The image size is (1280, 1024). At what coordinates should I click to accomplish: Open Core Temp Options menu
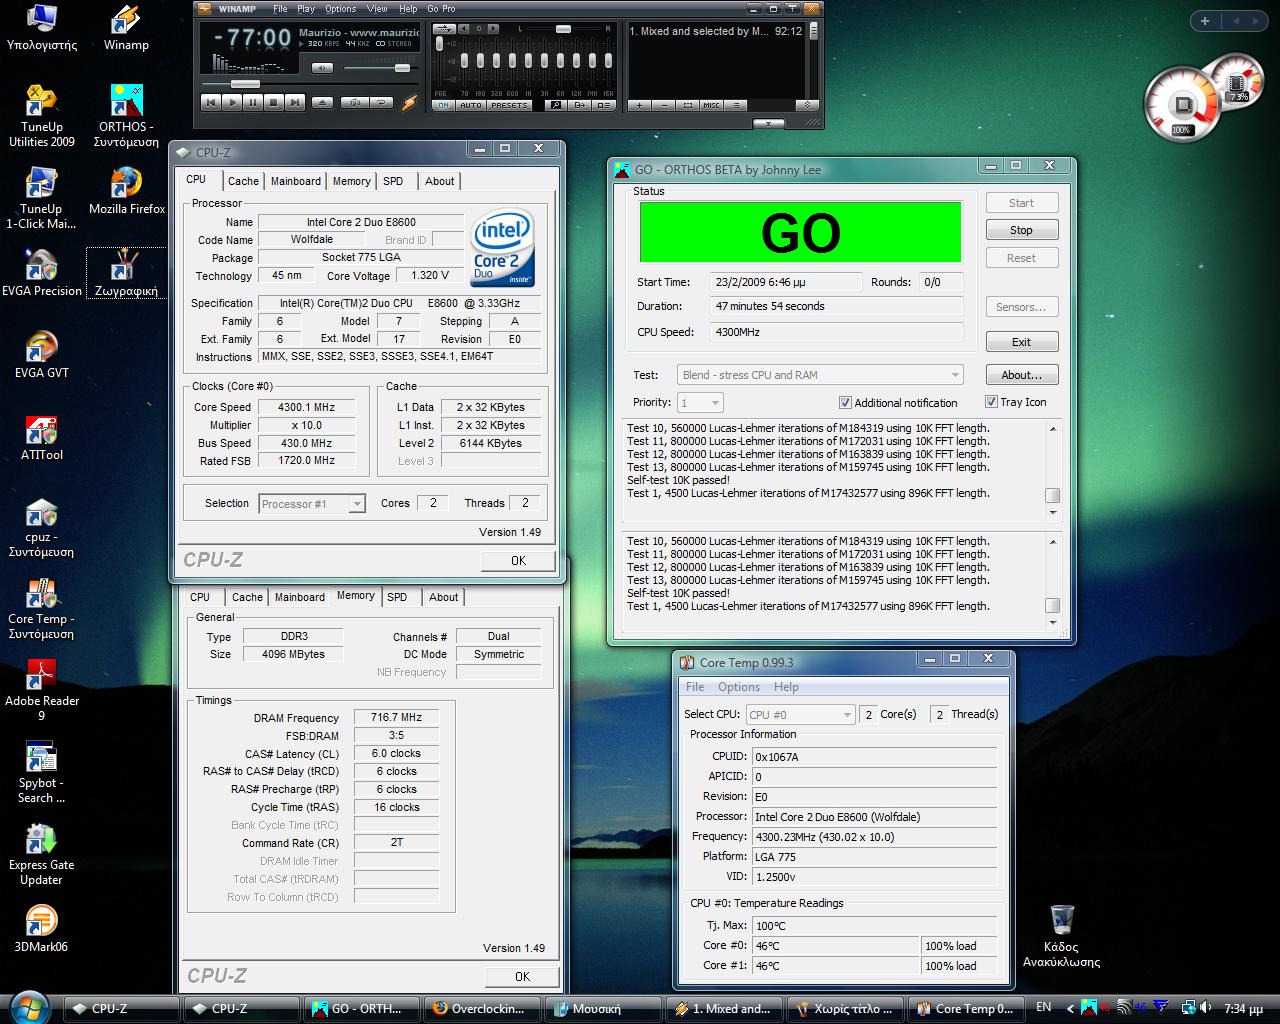(x=739, y=687)
